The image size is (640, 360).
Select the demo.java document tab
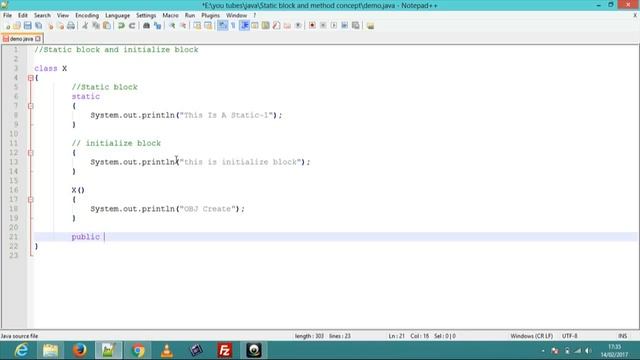point(21,39)
